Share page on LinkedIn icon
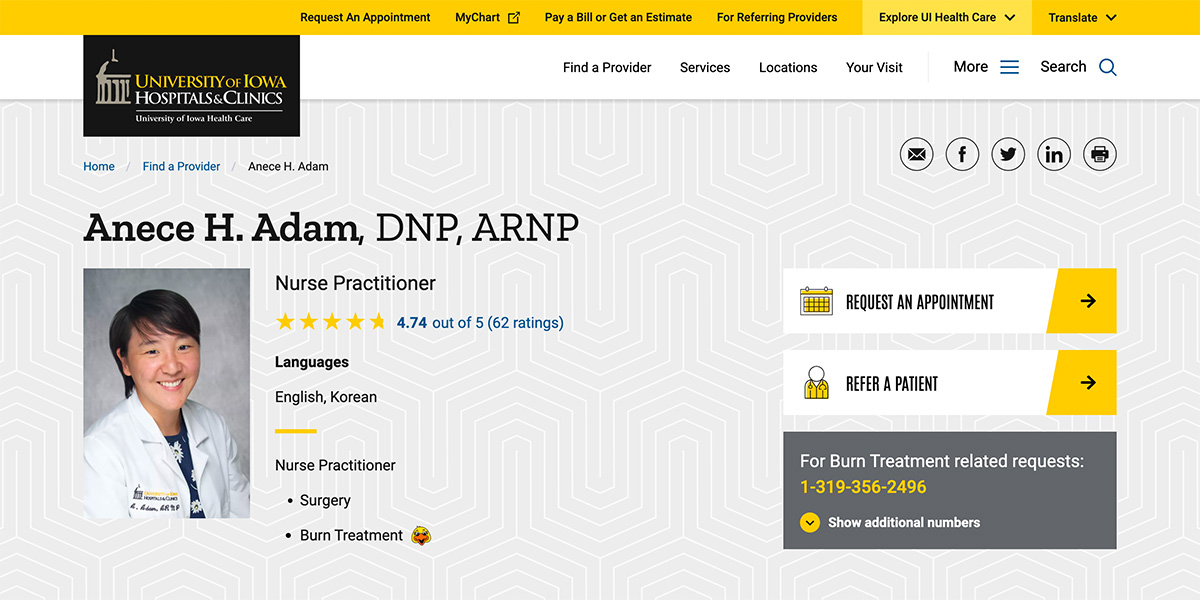The image size is (1200, 600). pos(1054,154)
